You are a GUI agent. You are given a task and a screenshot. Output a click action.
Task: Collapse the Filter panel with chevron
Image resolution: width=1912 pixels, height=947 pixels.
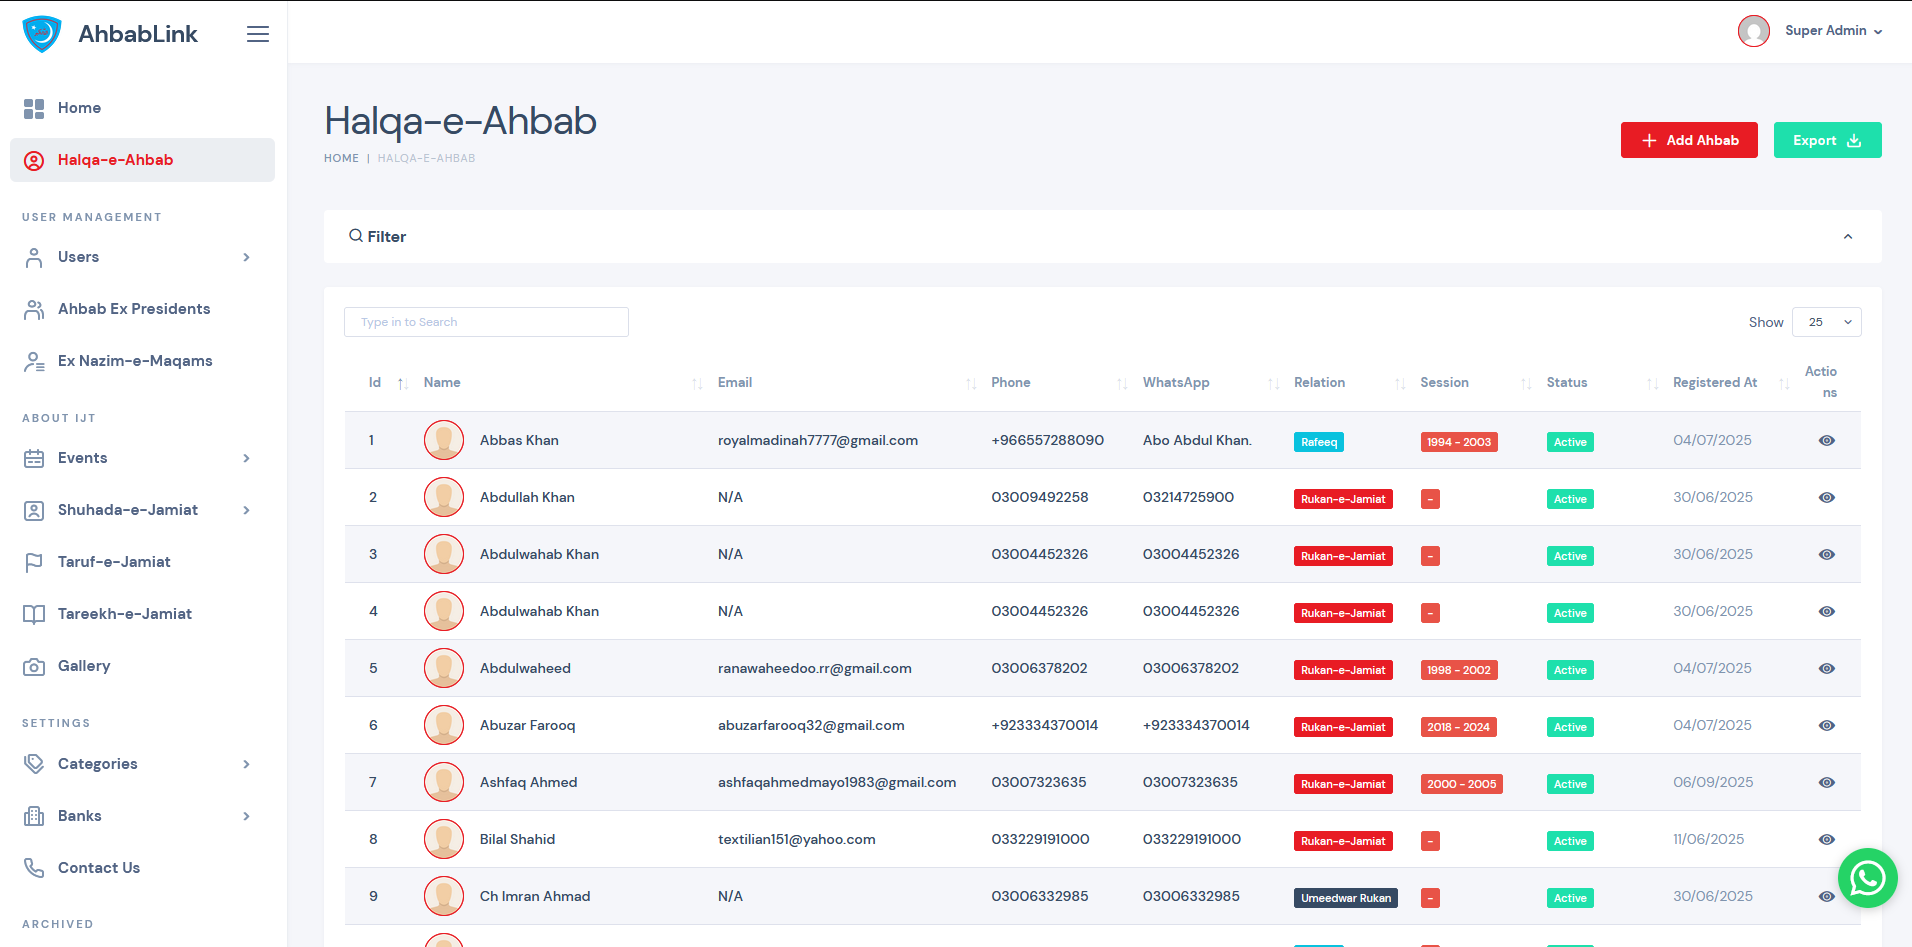(1847, 237)
